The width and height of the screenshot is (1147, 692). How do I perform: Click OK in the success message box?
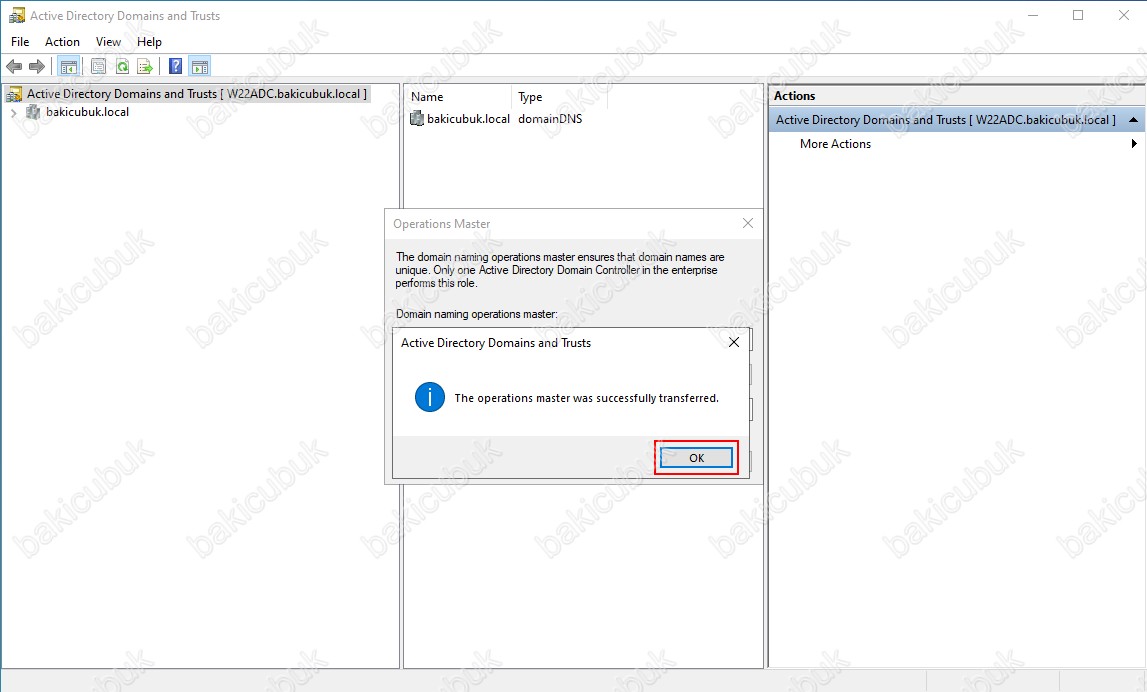point(696,458)
